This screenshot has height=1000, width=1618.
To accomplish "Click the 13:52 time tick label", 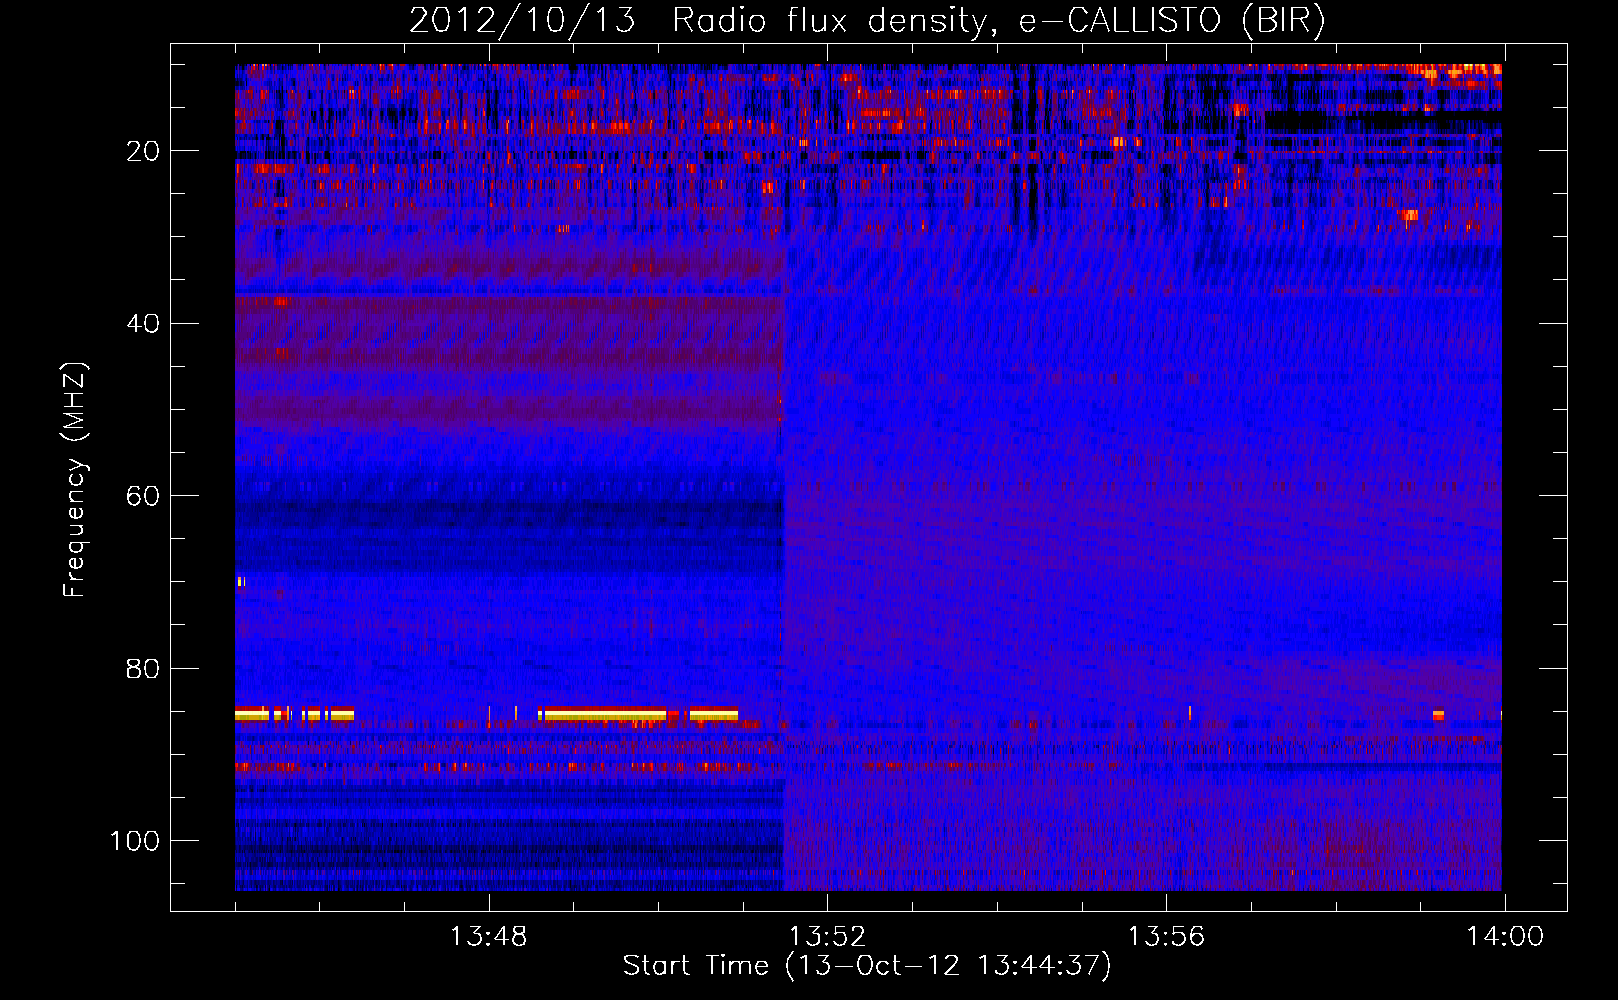I will (x=827, y=937).
